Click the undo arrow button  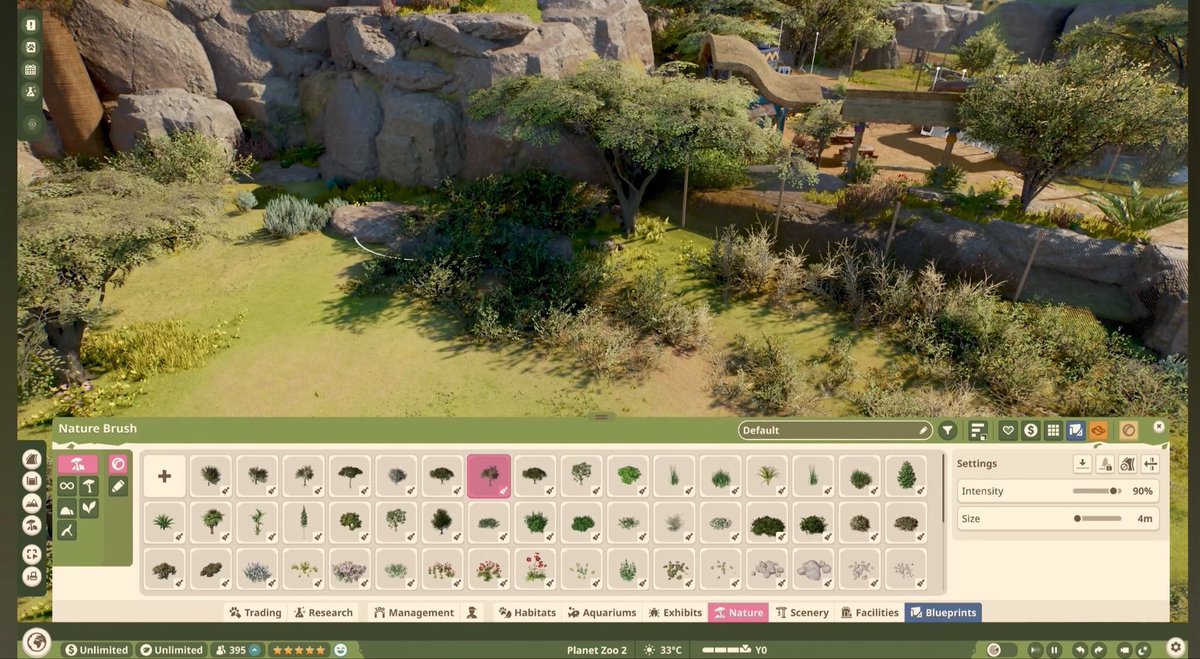[x=1081, y=650]
